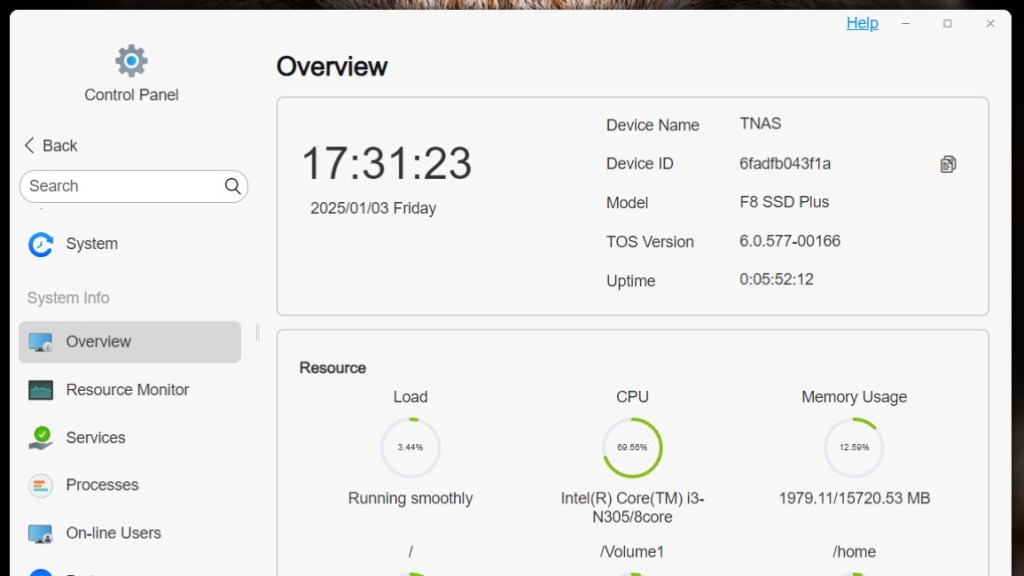The image size is (1024, 576).
Task: Click the Overview monitor icon
Action: click(x=40, y=342)
